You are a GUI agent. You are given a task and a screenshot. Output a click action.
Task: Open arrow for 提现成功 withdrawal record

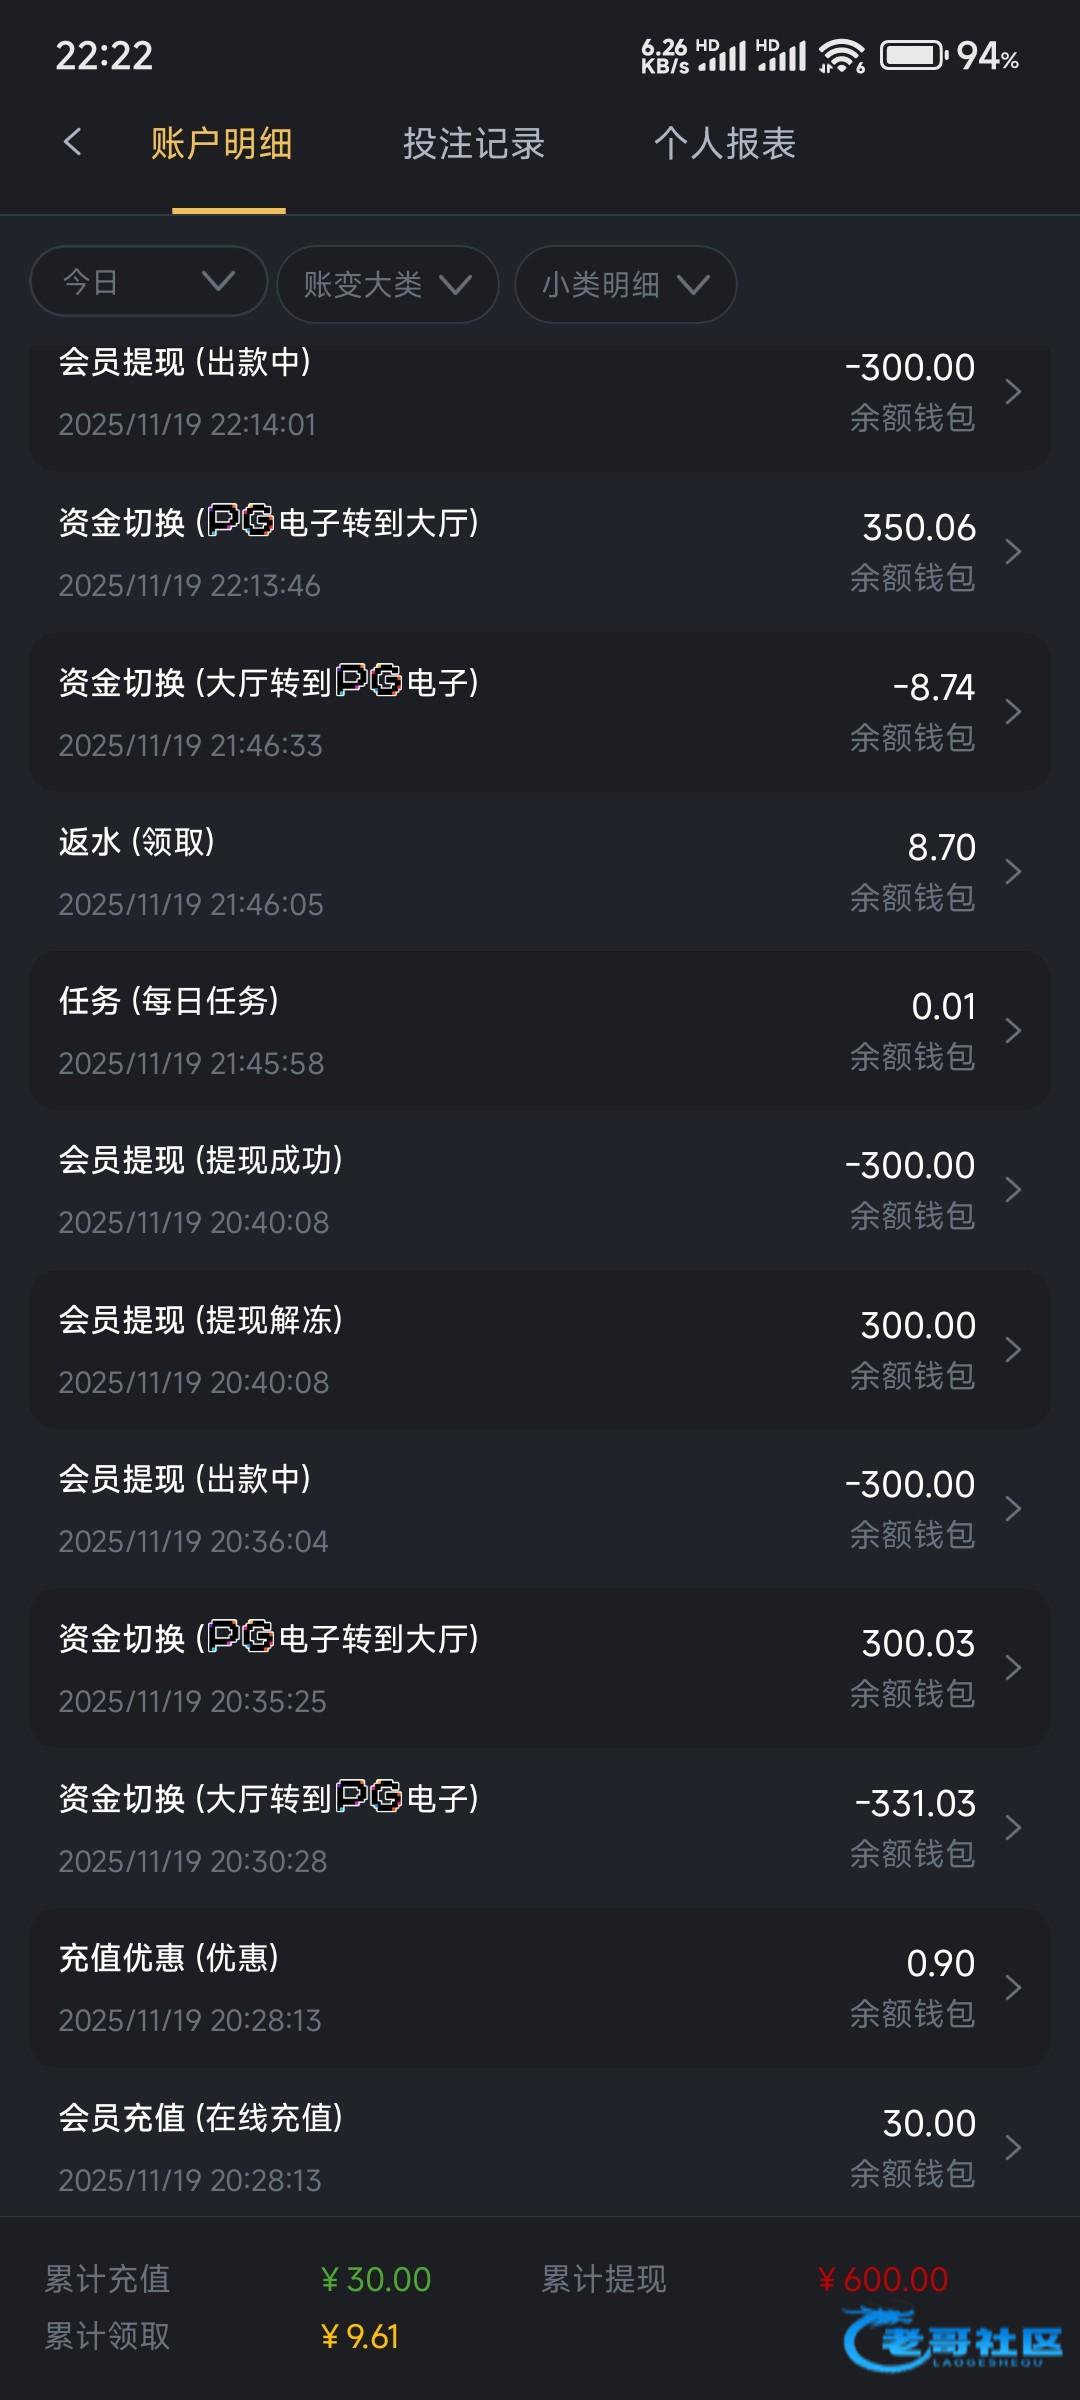pyautogui.click(x=1012, y=1190)
